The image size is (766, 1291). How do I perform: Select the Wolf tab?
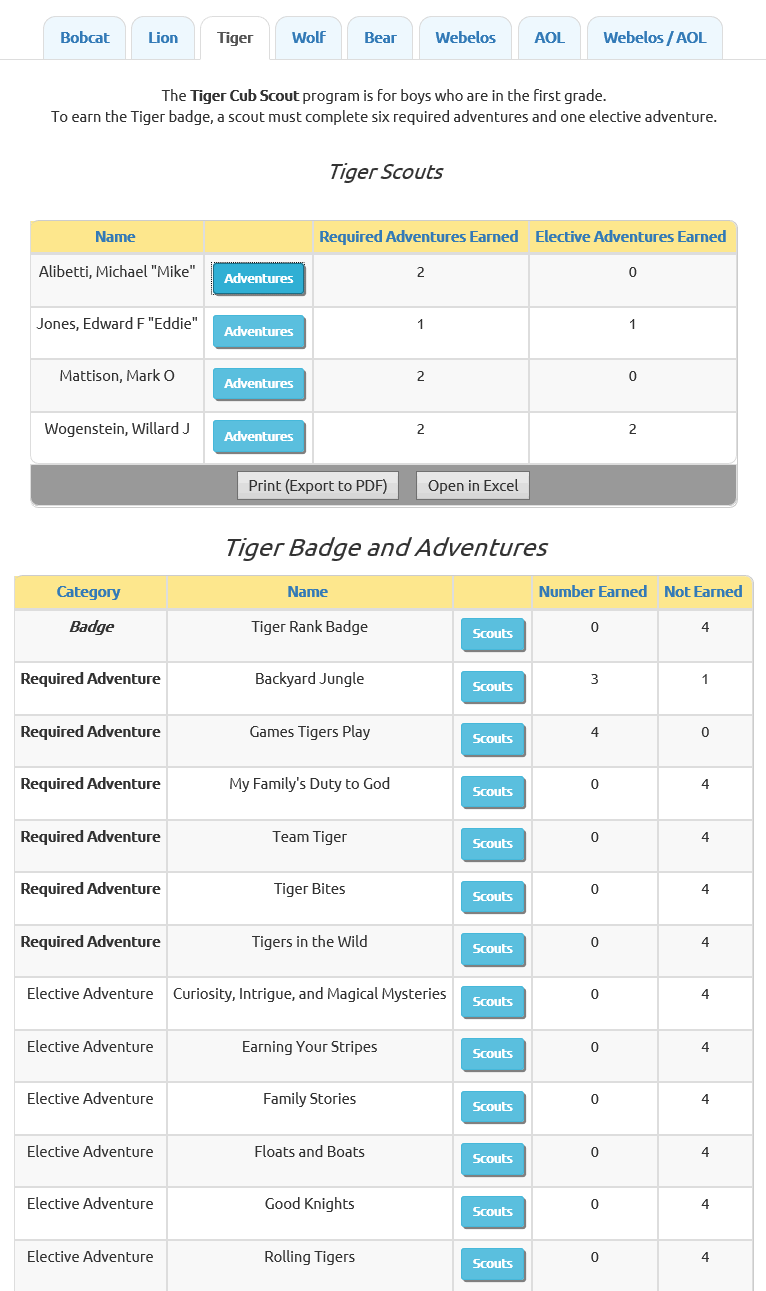pos(308,37)
